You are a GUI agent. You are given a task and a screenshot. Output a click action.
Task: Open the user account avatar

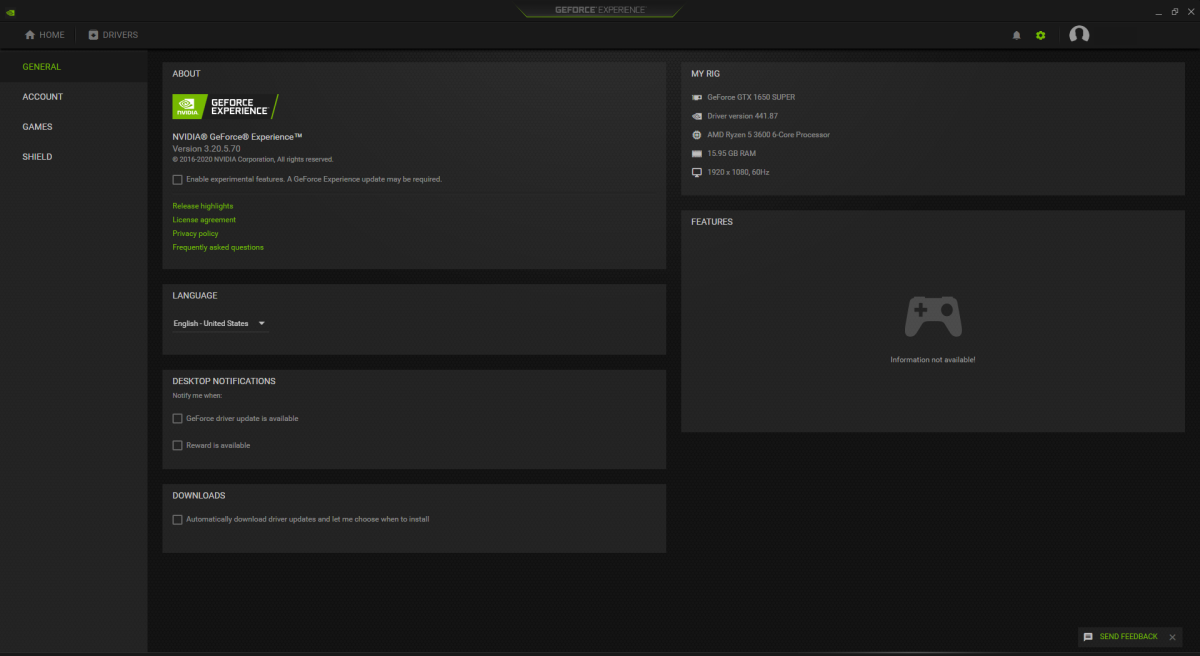click(x=1079, y=35)
